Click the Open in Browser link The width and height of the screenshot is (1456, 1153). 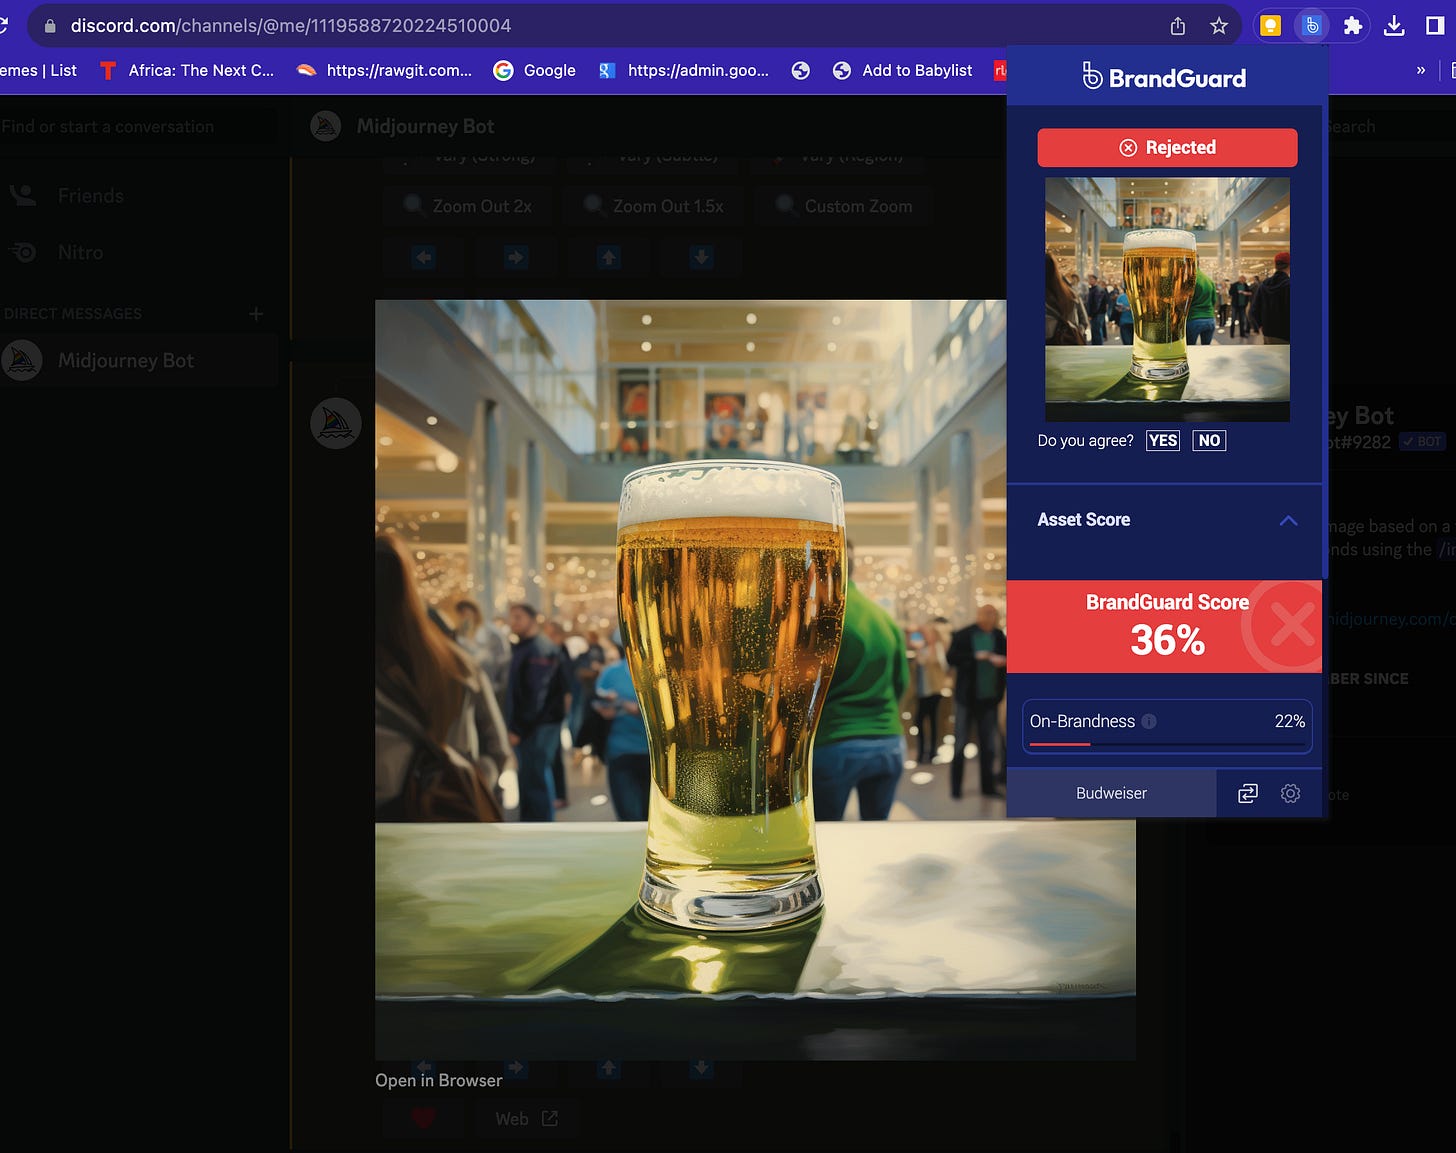[438, 1080]
